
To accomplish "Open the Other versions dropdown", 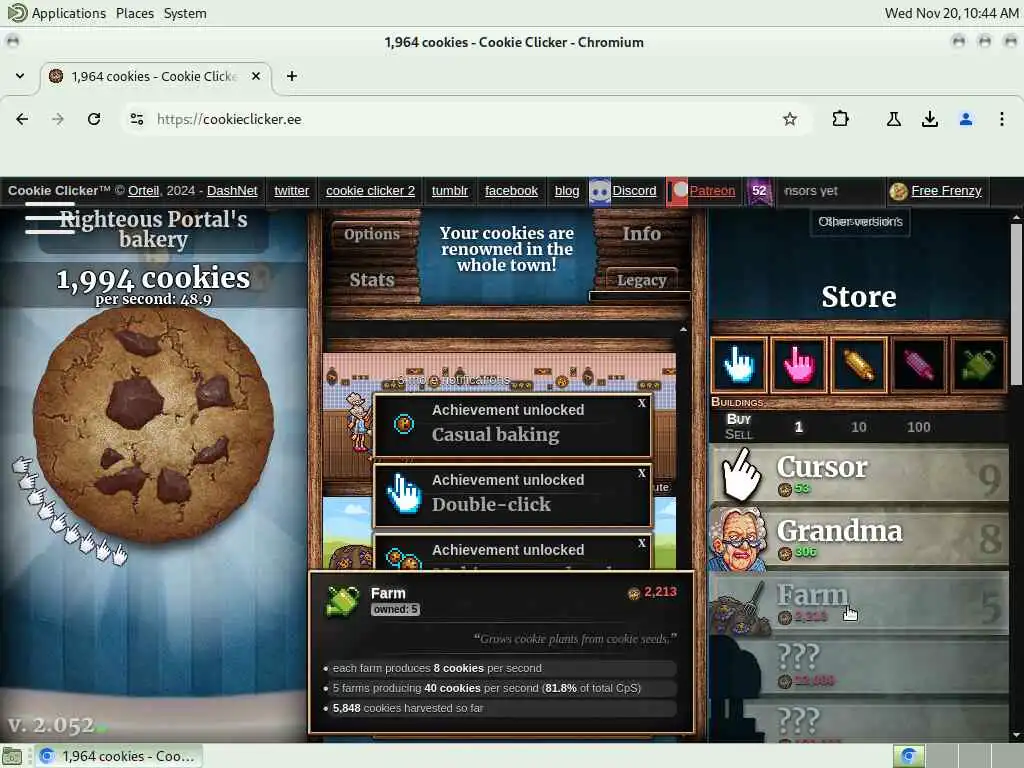I will coord(860,221).
